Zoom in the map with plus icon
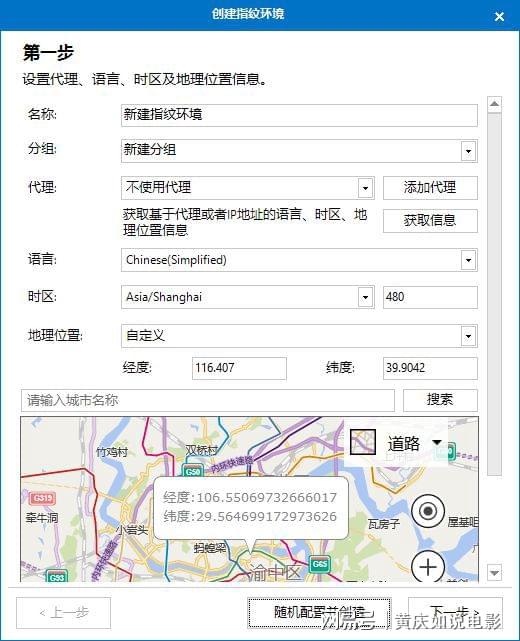 pyautogui.click(x=428, y=567)
